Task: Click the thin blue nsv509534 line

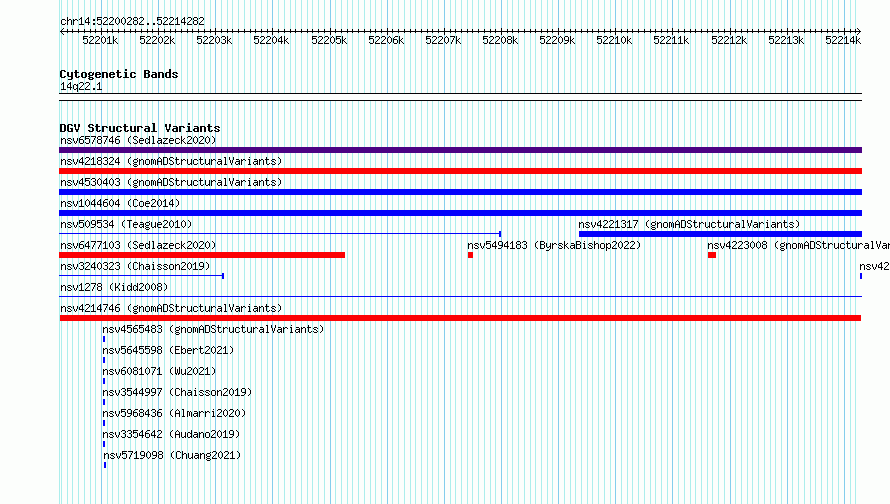Action: pos(280,234)
